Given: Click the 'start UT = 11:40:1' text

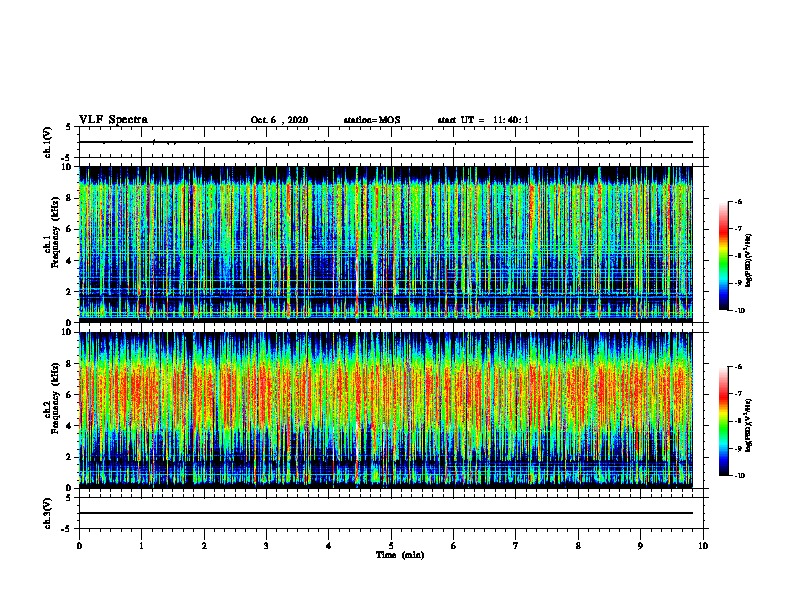Looking at the screenshot, I should pyautogui.click(x=483, y=120).
